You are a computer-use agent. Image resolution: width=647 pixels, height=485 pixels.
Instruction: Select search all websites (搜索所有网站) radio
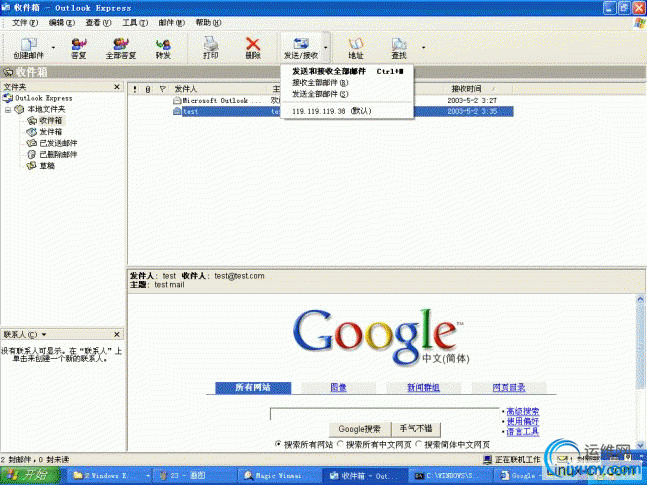pos(278,444)
